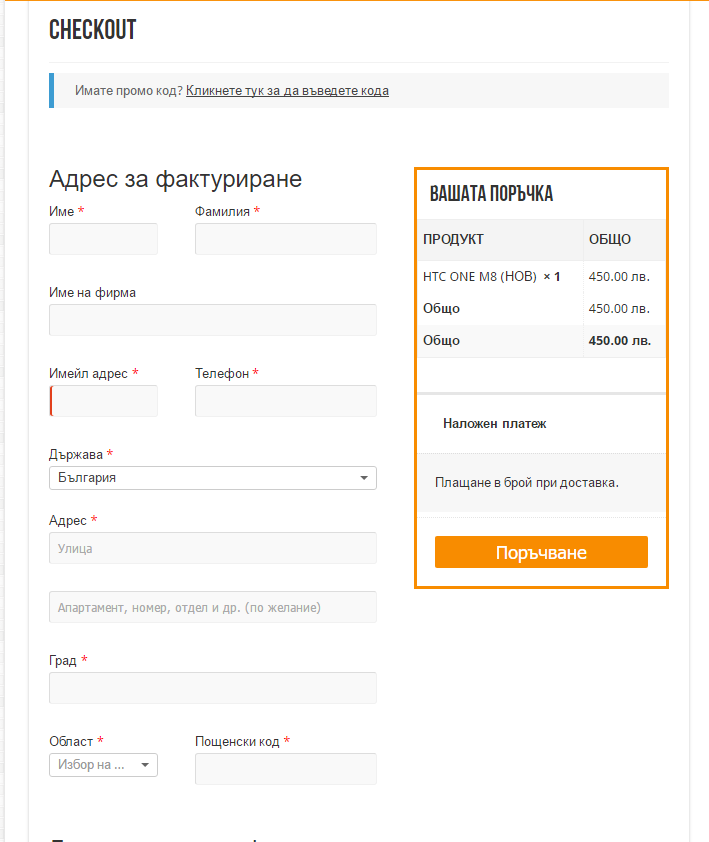Click the product 'HTC ONE M8 (НОВ)' row text
The height and width of the screenshot is (842, 709).
point(480,277)
